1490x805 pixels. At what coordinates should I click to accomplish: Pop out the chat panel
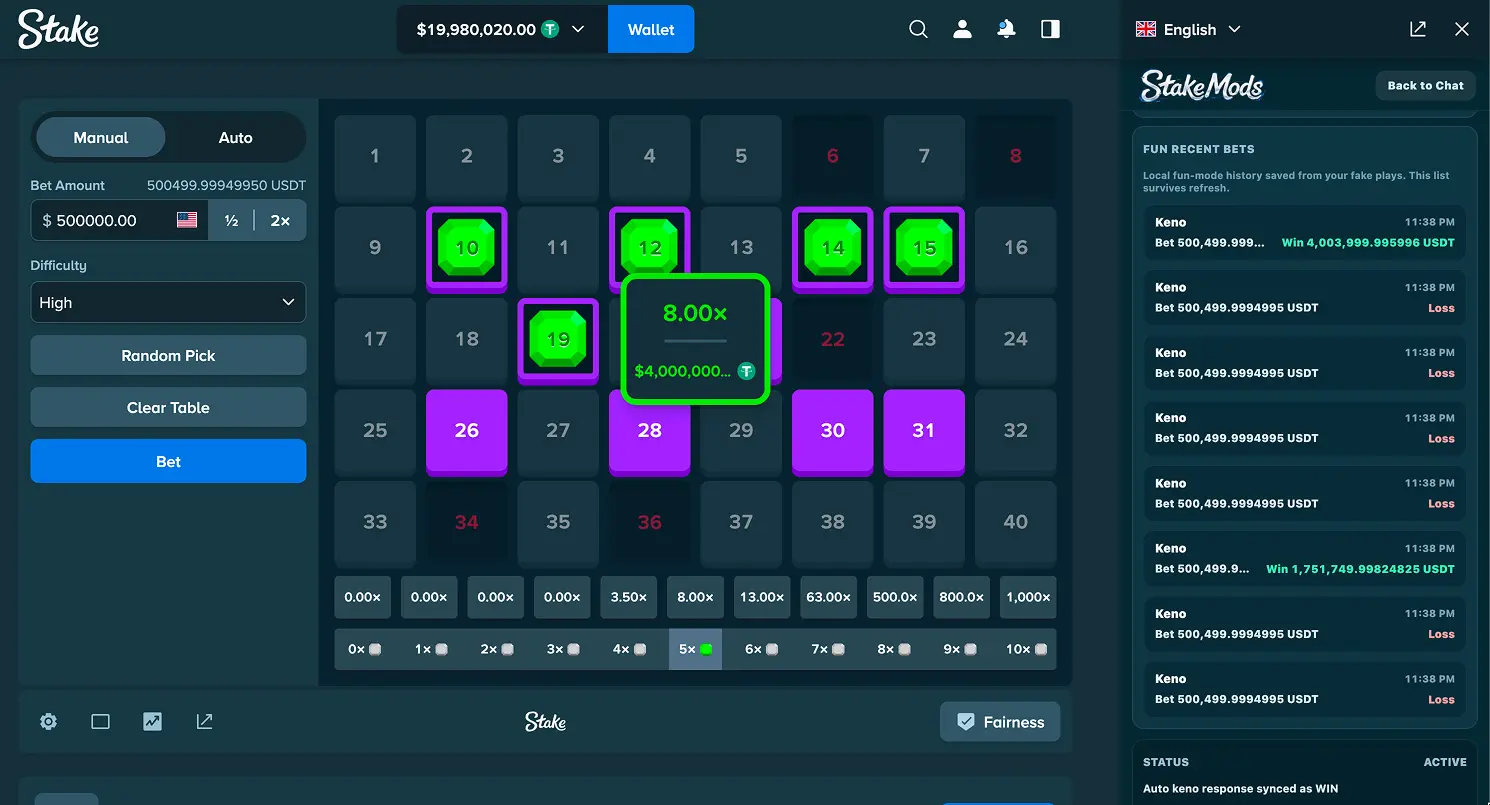point(1418,29)
